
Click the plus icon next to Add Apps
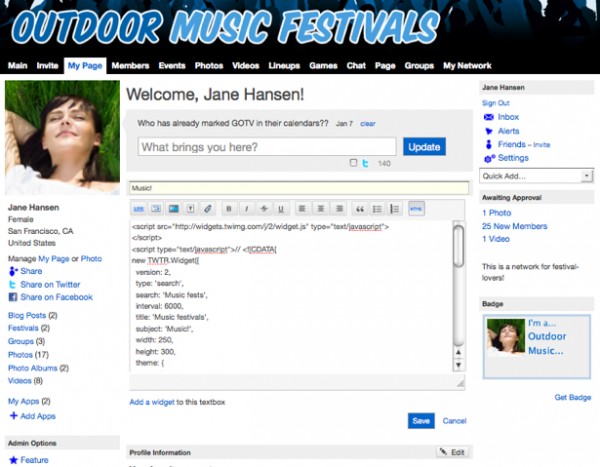tap(13, 416)
